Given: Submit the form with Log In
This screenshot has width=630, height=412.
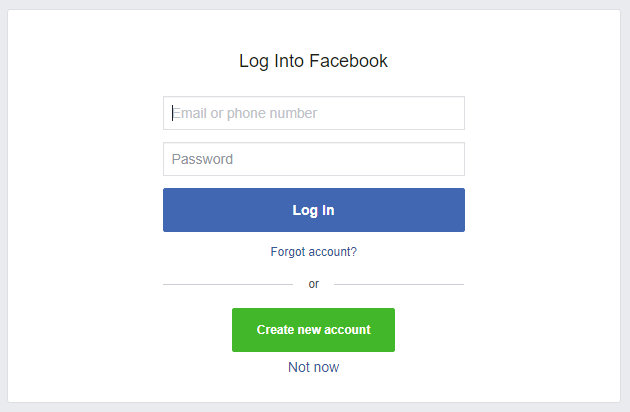Looking at the screenshot, I should coord(314,210).
